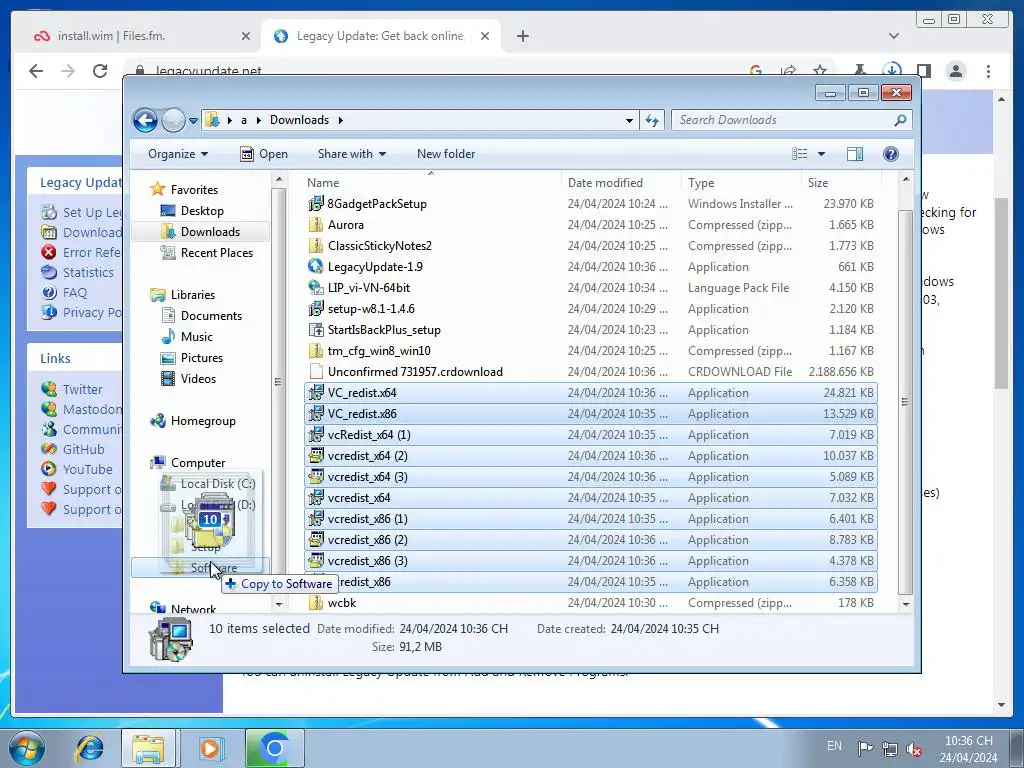1024x768 pixels.
Task: Select LIP_vi-VN-64bit language pack icon
Action: [x=316, y=287]
